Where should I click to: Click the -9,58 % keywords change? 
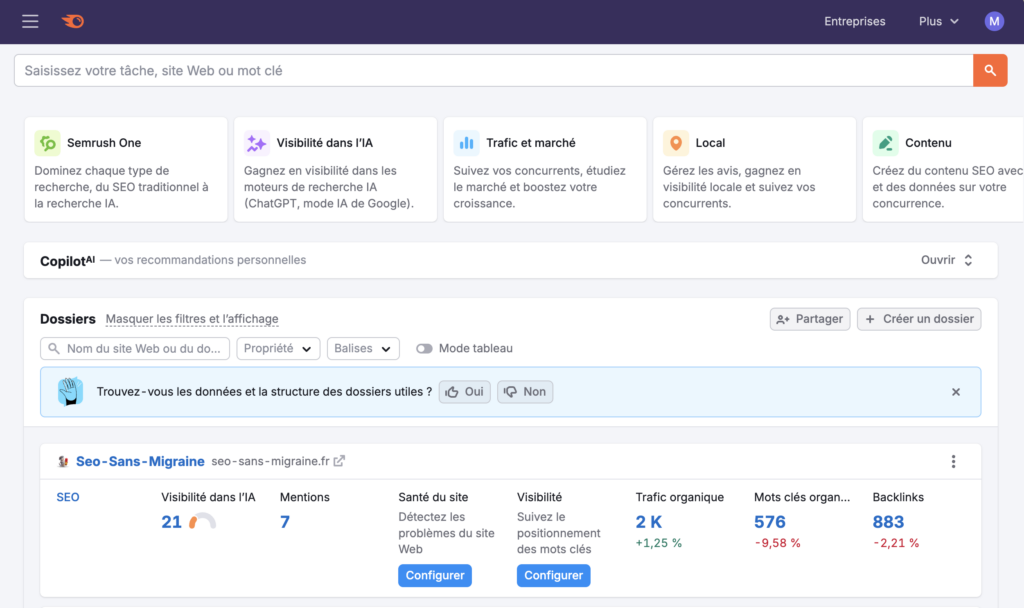pos(777,543)
